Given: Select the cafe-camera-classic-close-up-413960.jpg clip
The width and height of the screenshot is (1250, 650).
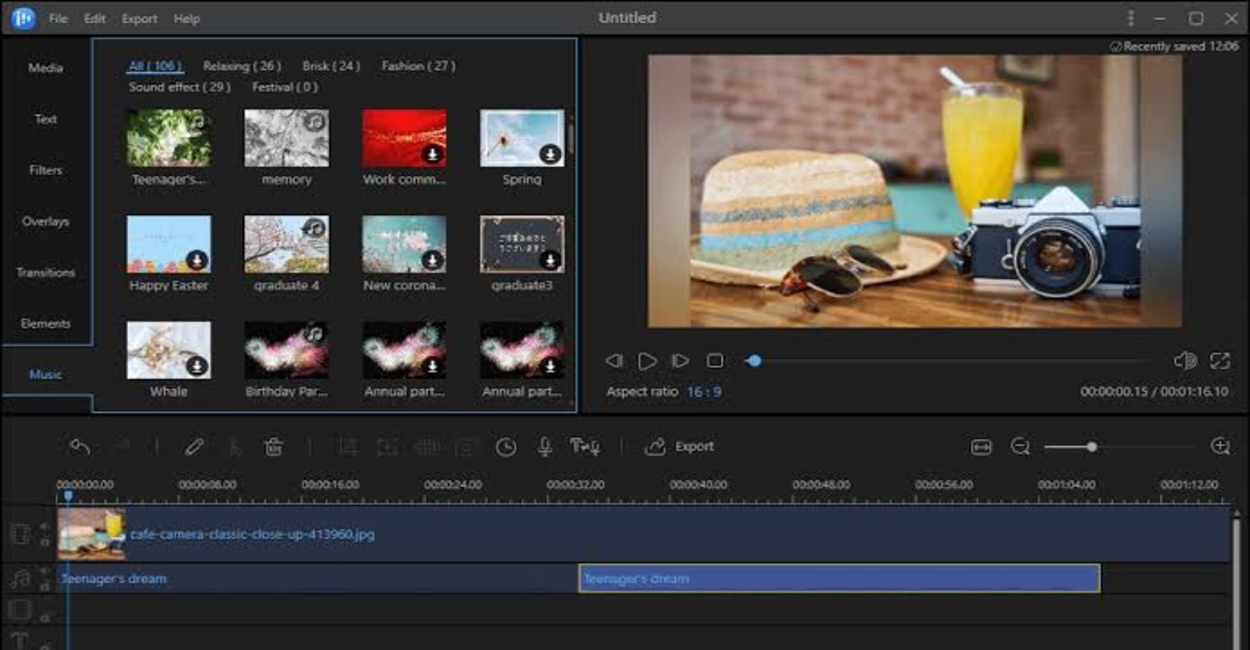Looking at the screenshot, I should pos(643,534).
